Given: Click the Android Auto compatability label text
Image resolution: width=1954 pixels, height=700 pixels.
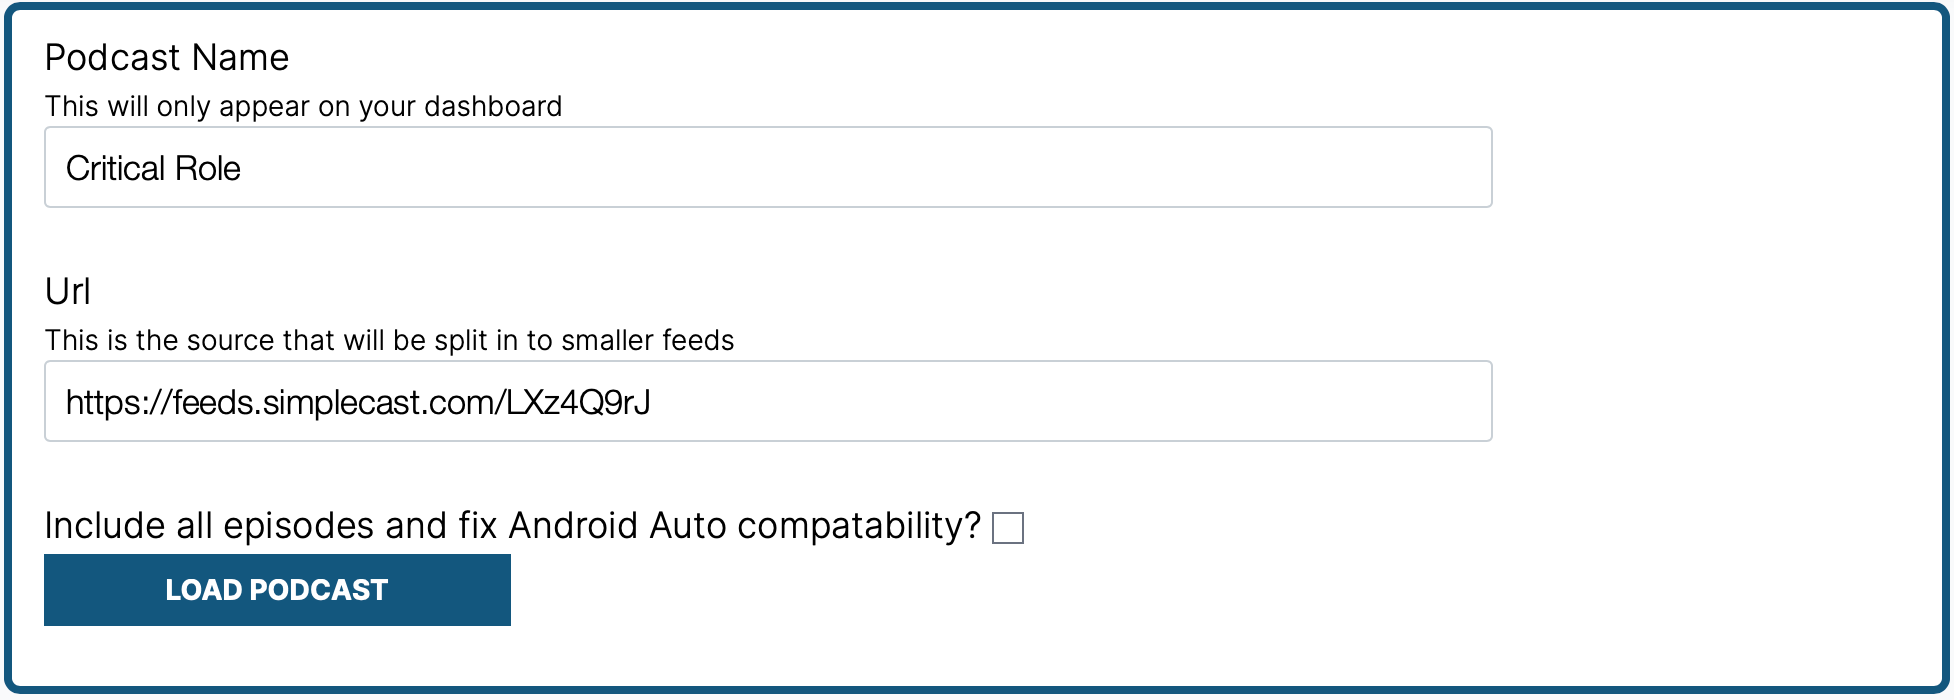Looking at the screenshot, I should tap(512, 526).
